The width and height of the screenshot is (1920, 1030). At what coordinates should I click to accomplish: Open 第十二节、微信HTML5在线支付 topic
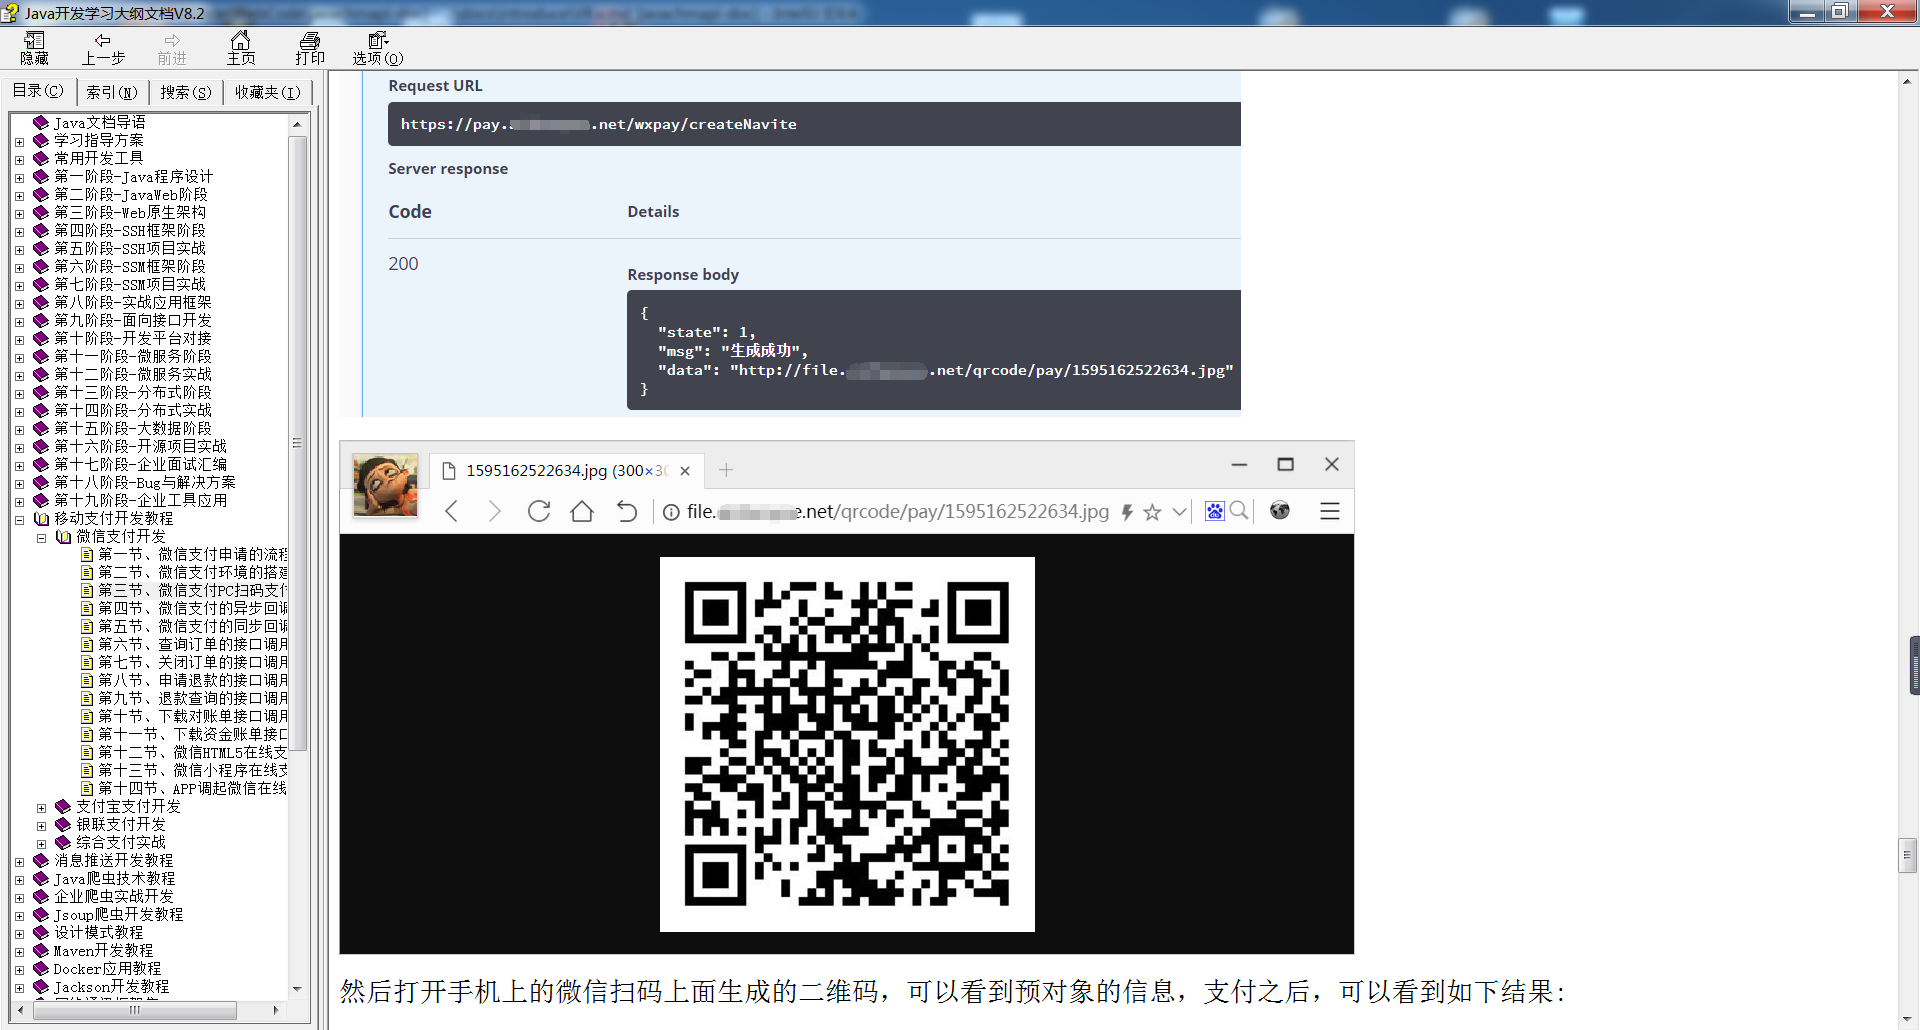(x=192, y=752)
